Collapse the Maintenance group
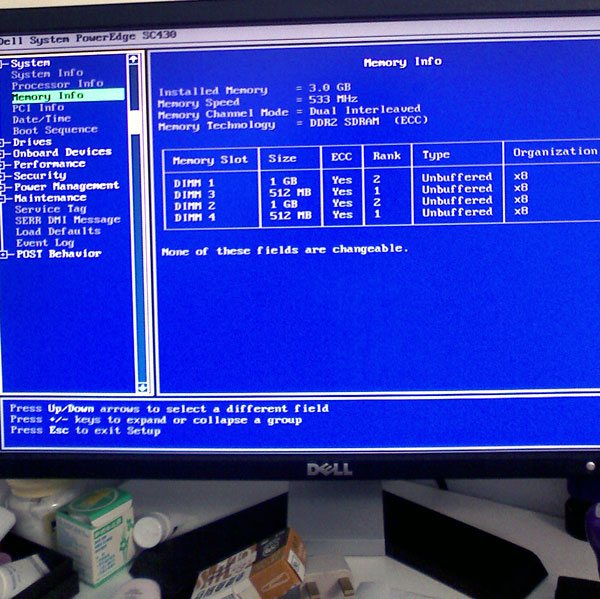 click(x=5, y=198)
